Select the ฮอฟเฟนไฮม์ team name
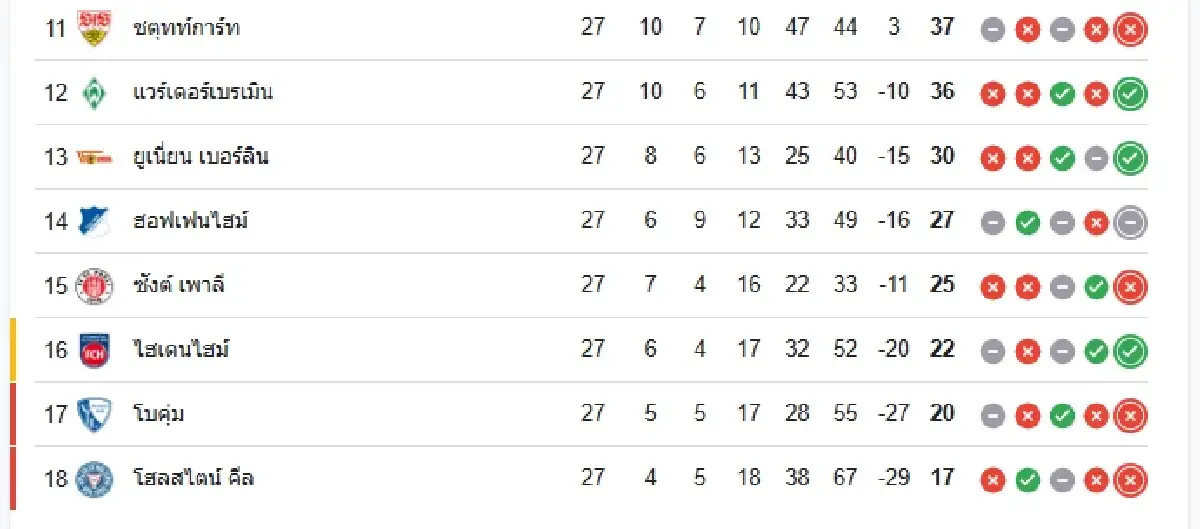This screenshot has height=529, width=1200. tap(190, 221)
